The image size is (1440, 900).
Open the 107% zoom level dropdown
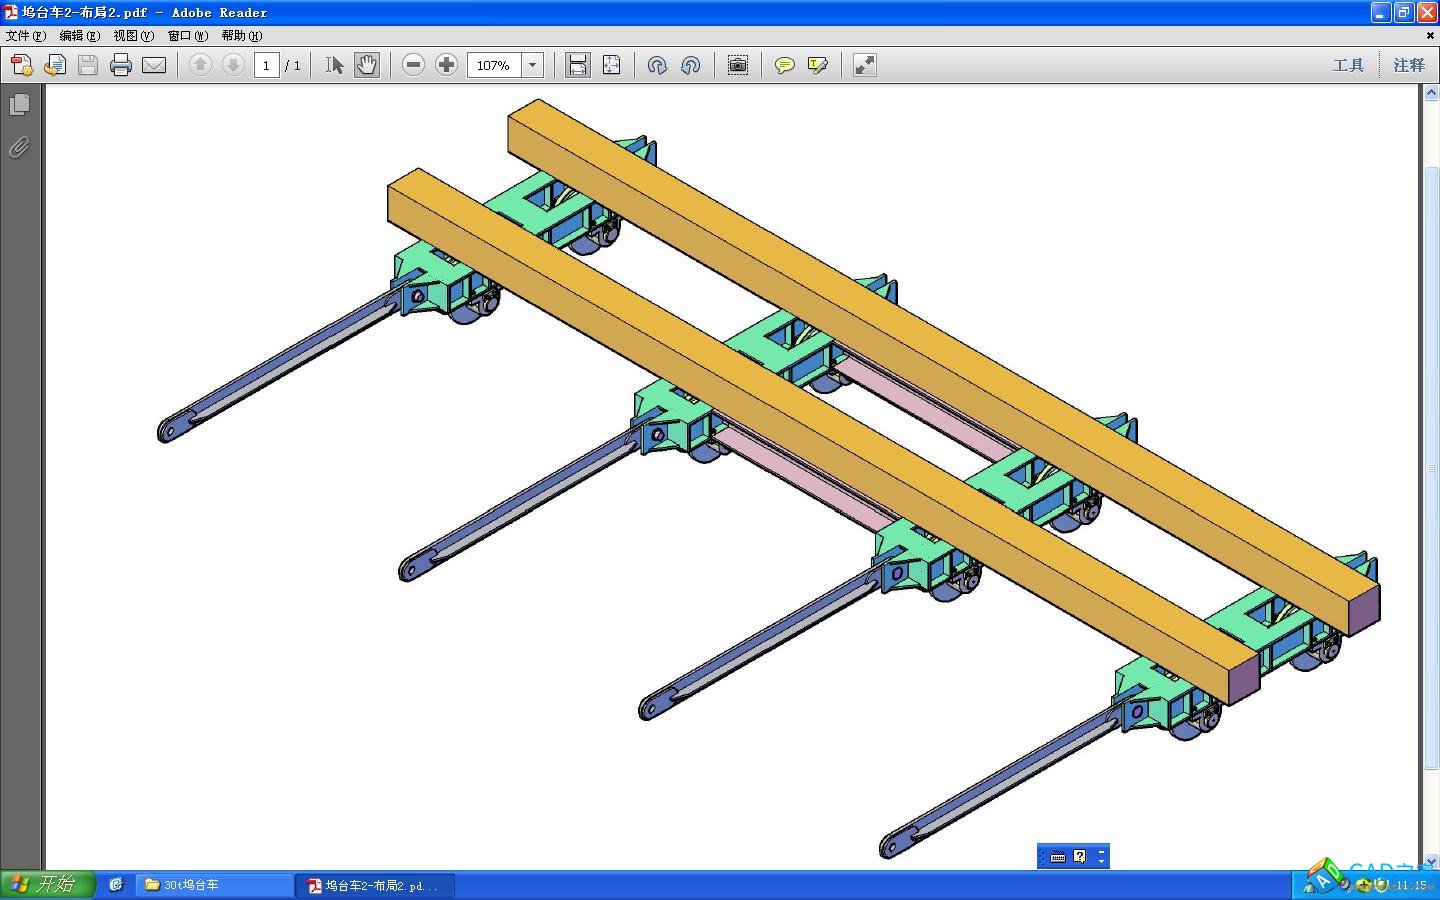pos(533,66)
